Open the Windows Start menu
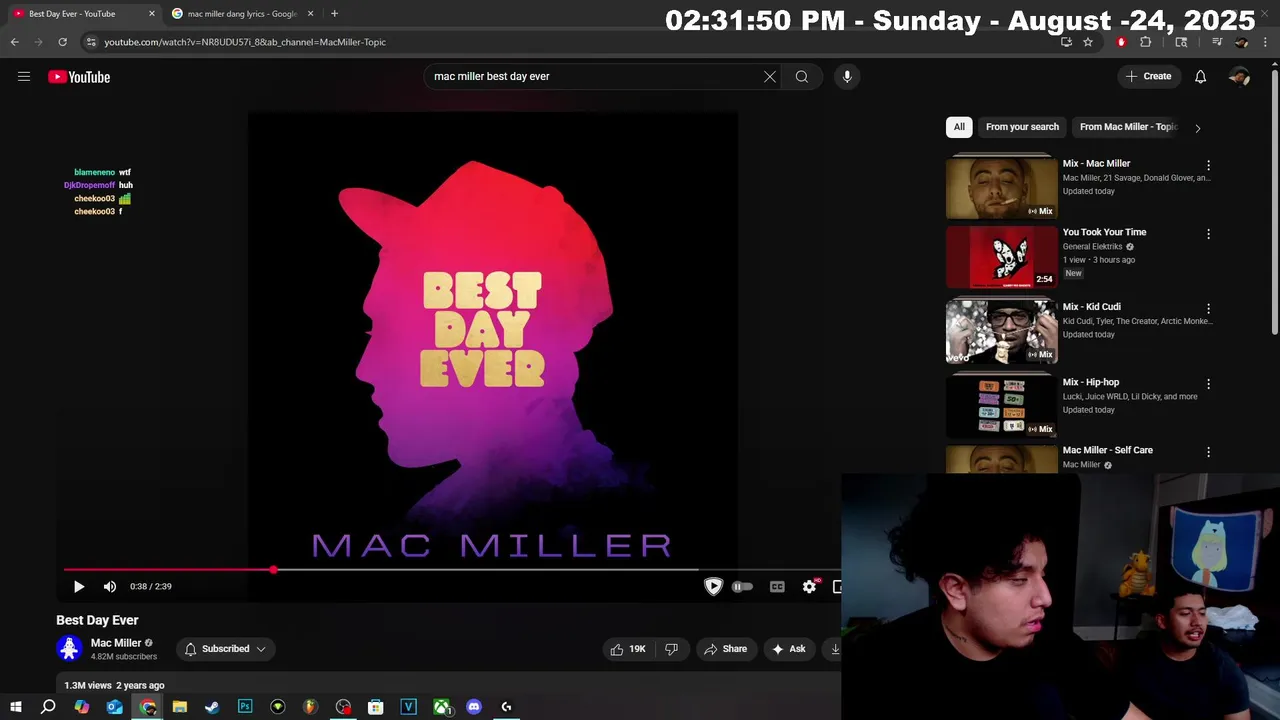The height and width of the screenshot is (720, 1280). pyautogui.click(x=16, y=707)
